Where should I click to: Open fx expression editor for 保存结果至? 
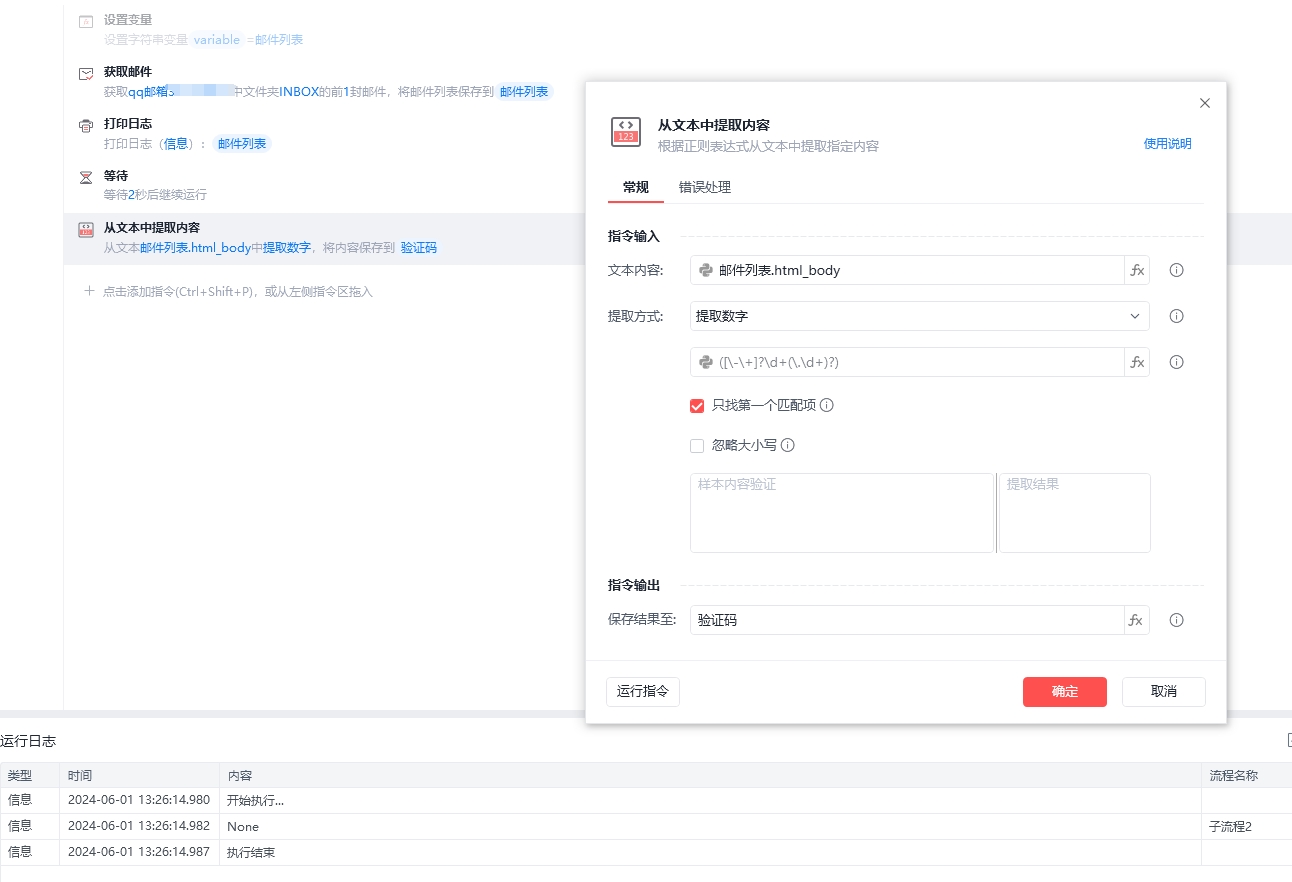(1137, 620)
